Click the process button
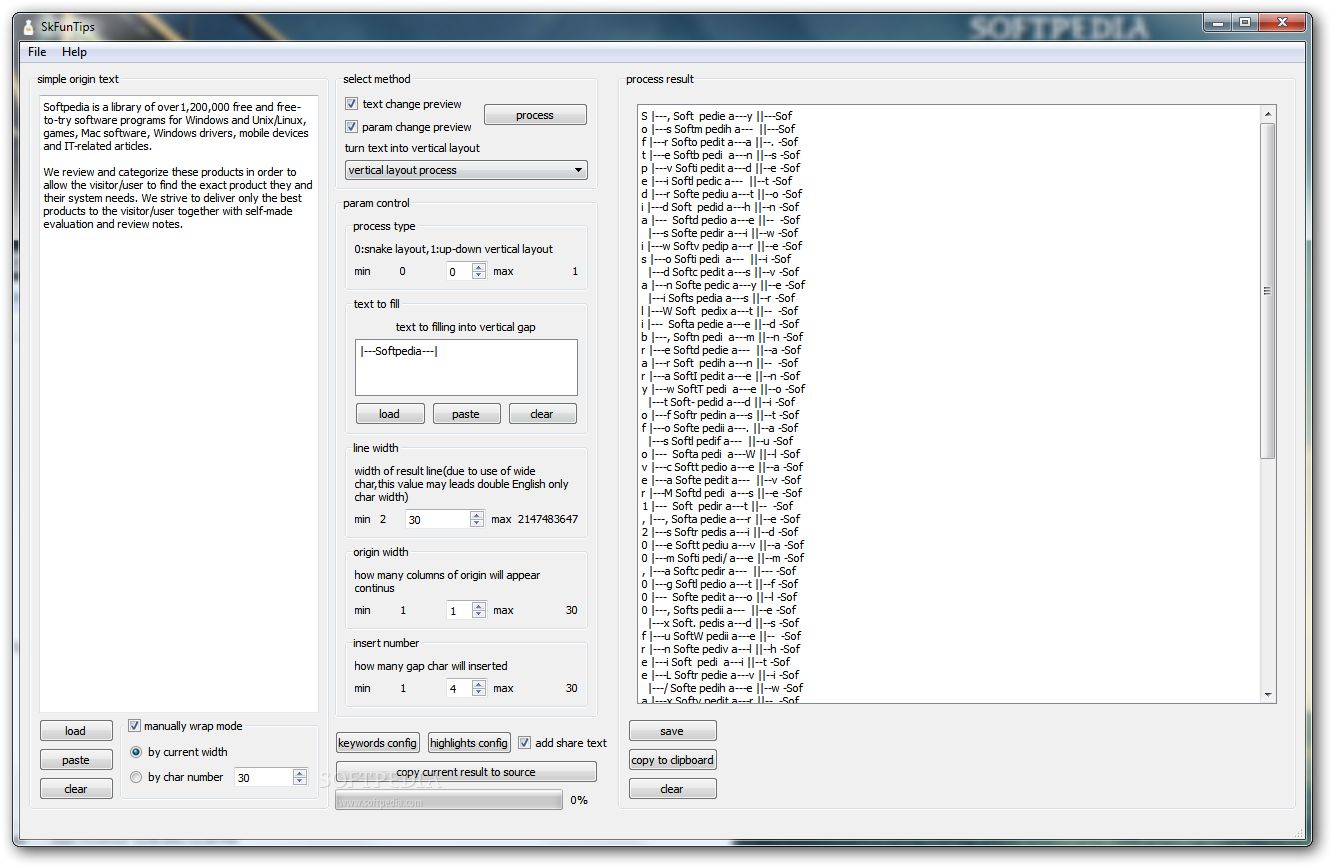The image size is (1333, 867). (x=535, y=115)
